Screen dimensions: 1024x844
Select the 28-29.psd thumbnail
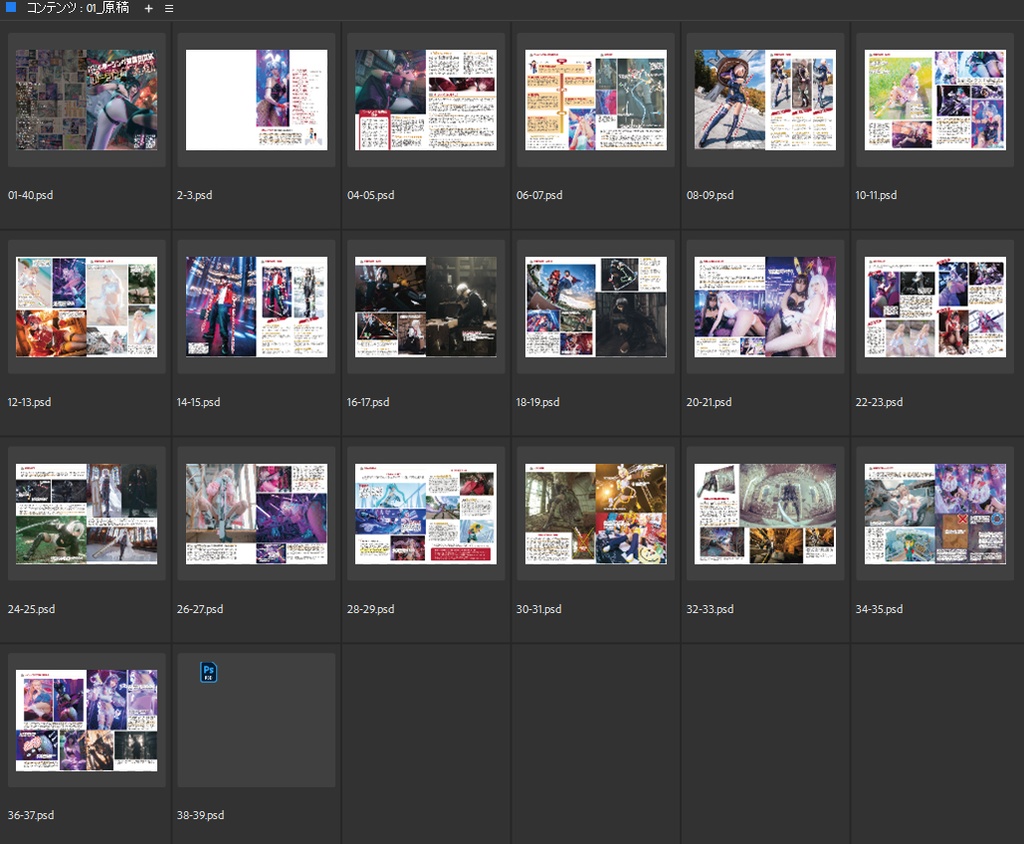(x=426, y=514)
